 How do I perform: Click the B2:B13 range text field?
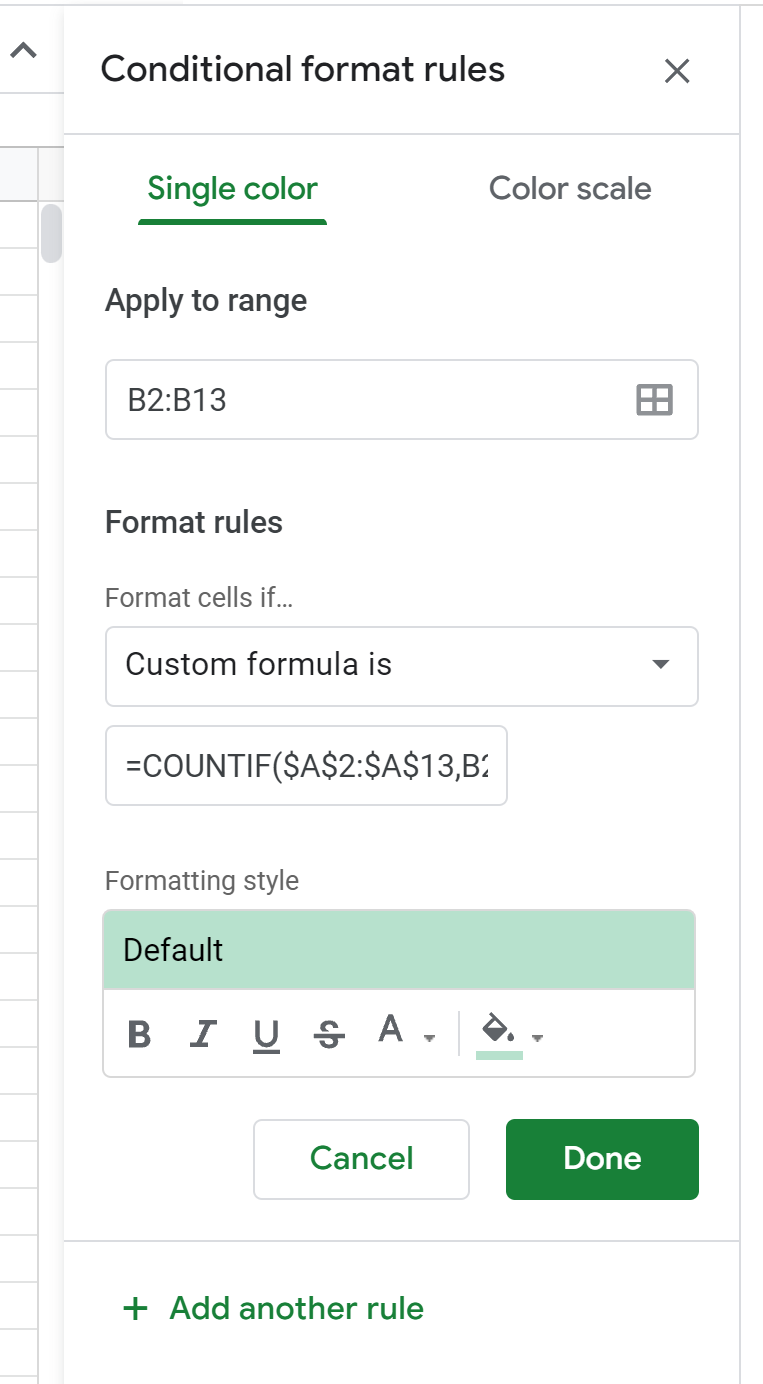[x=370, y=400]
